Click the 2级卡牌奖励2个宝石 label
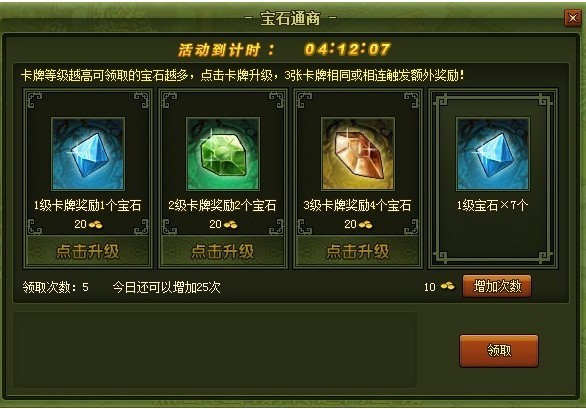The image size is (586, 409). coord(222,205)
